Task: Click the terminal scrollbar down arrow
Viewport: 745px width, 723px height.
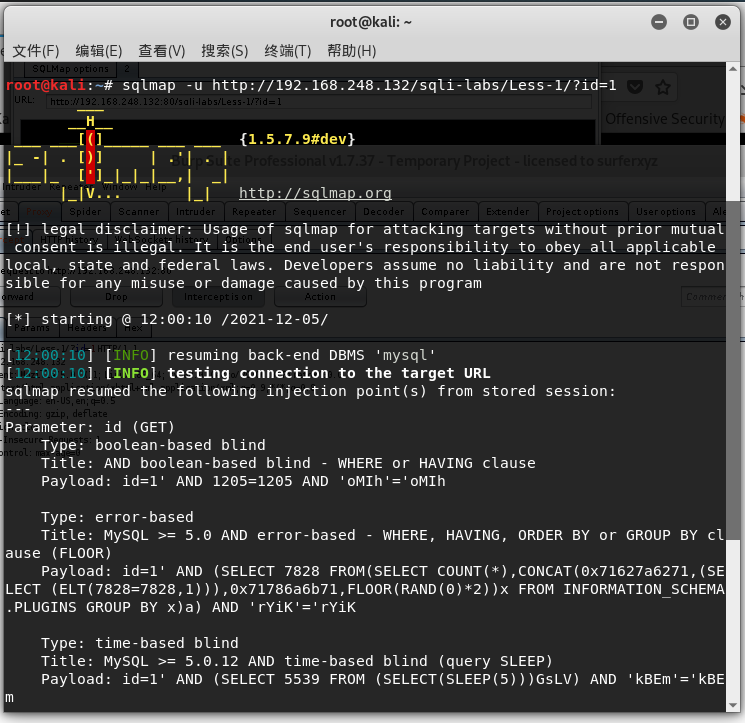Action: pos(733,705)
